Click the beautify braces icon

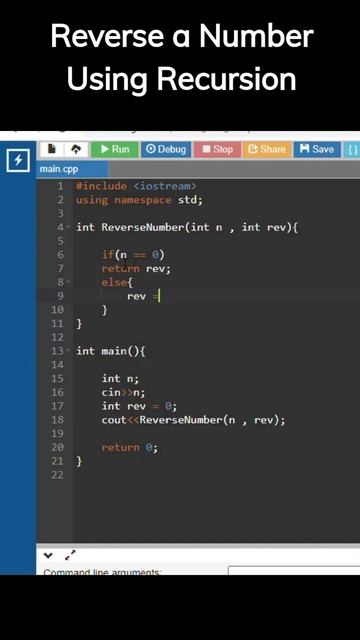[x=352, y=150]
